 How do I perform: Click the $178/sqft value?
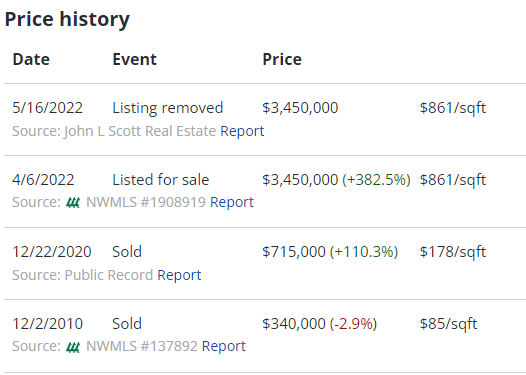[453, 252]
